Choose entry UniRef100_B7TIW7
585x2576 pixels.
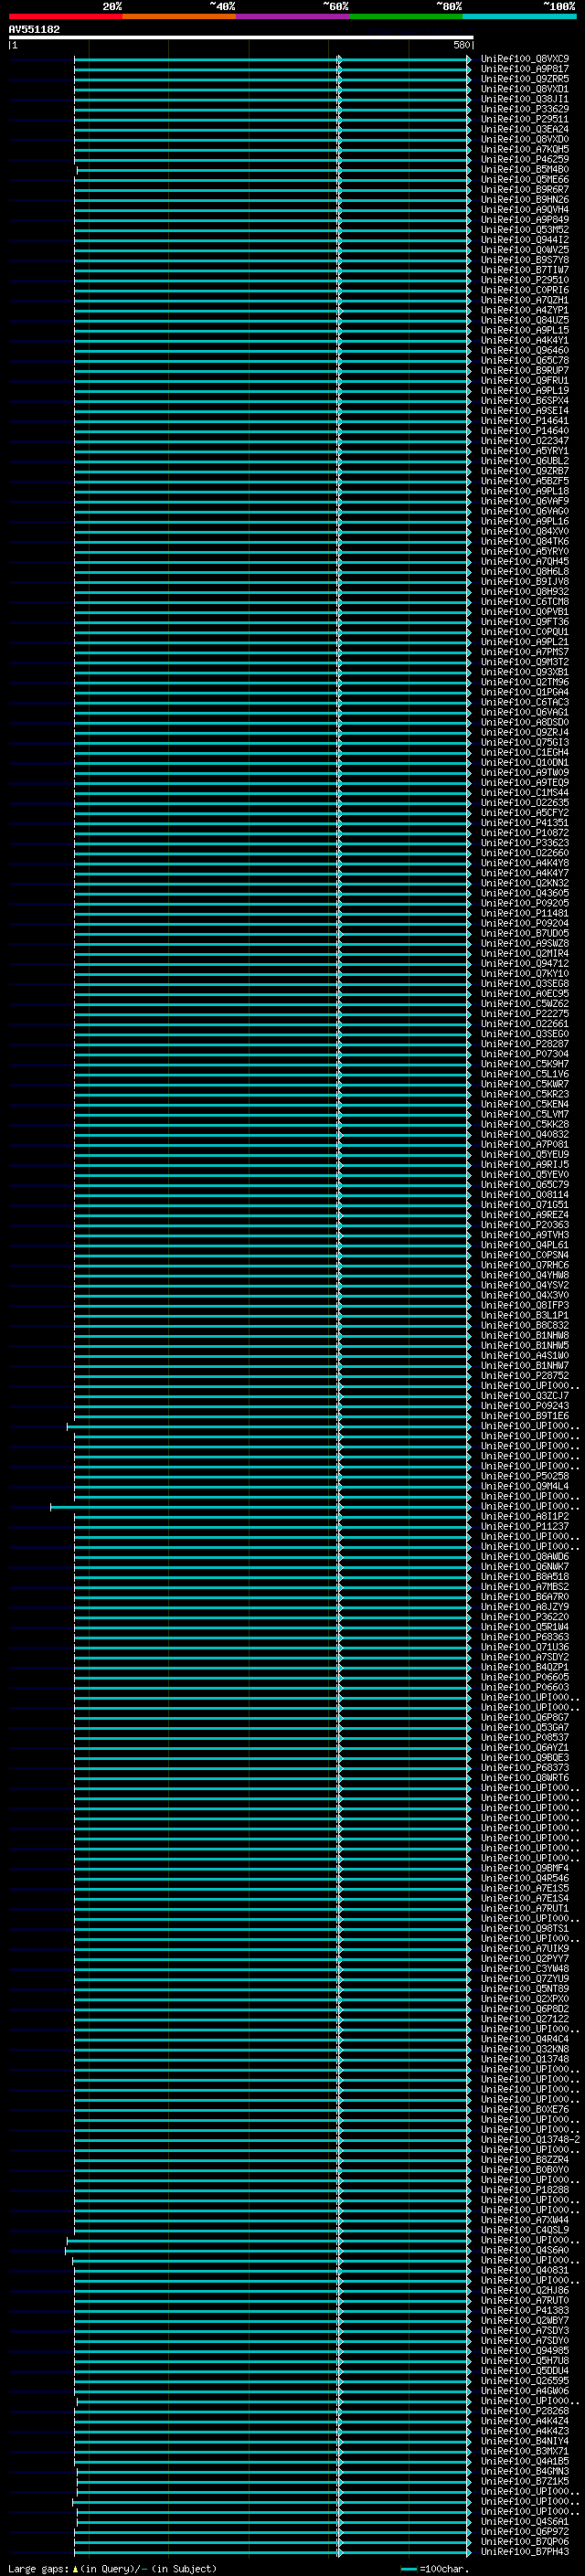tap(524, 270)
